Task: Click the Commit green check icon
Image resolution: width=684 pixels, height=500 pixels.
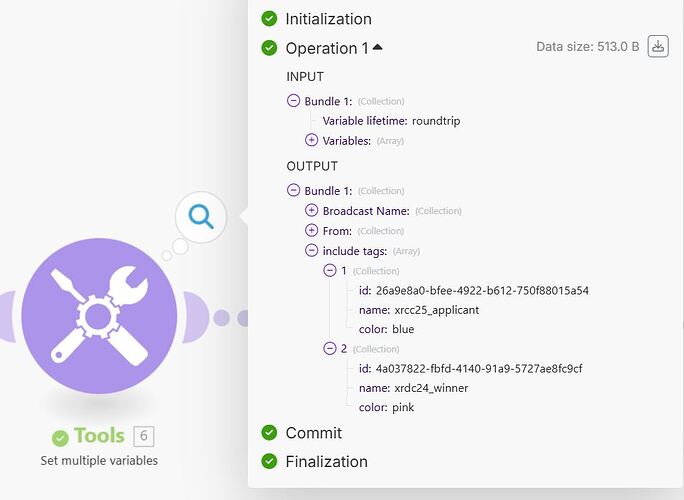Action: pyautogui.click(x=269, y=432)
